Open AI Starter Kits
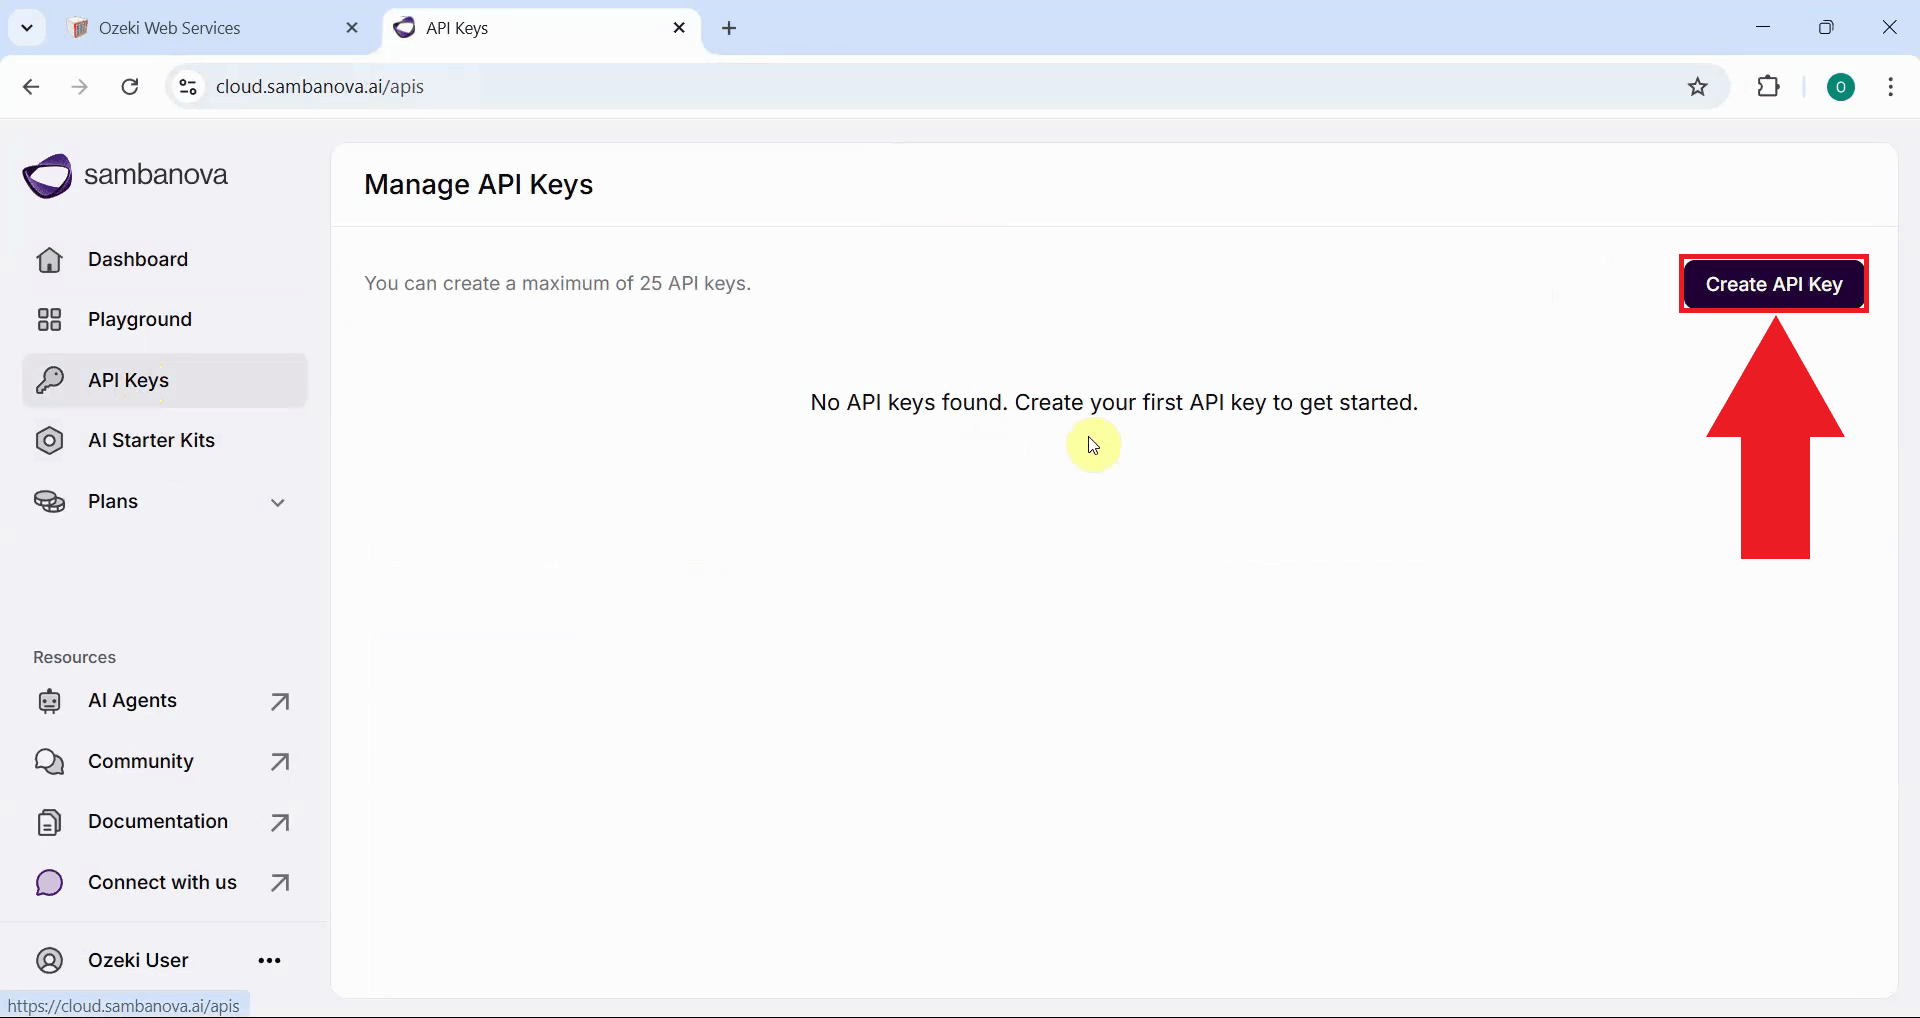The image size is (1920, 1018). click(x=152, y=440)
